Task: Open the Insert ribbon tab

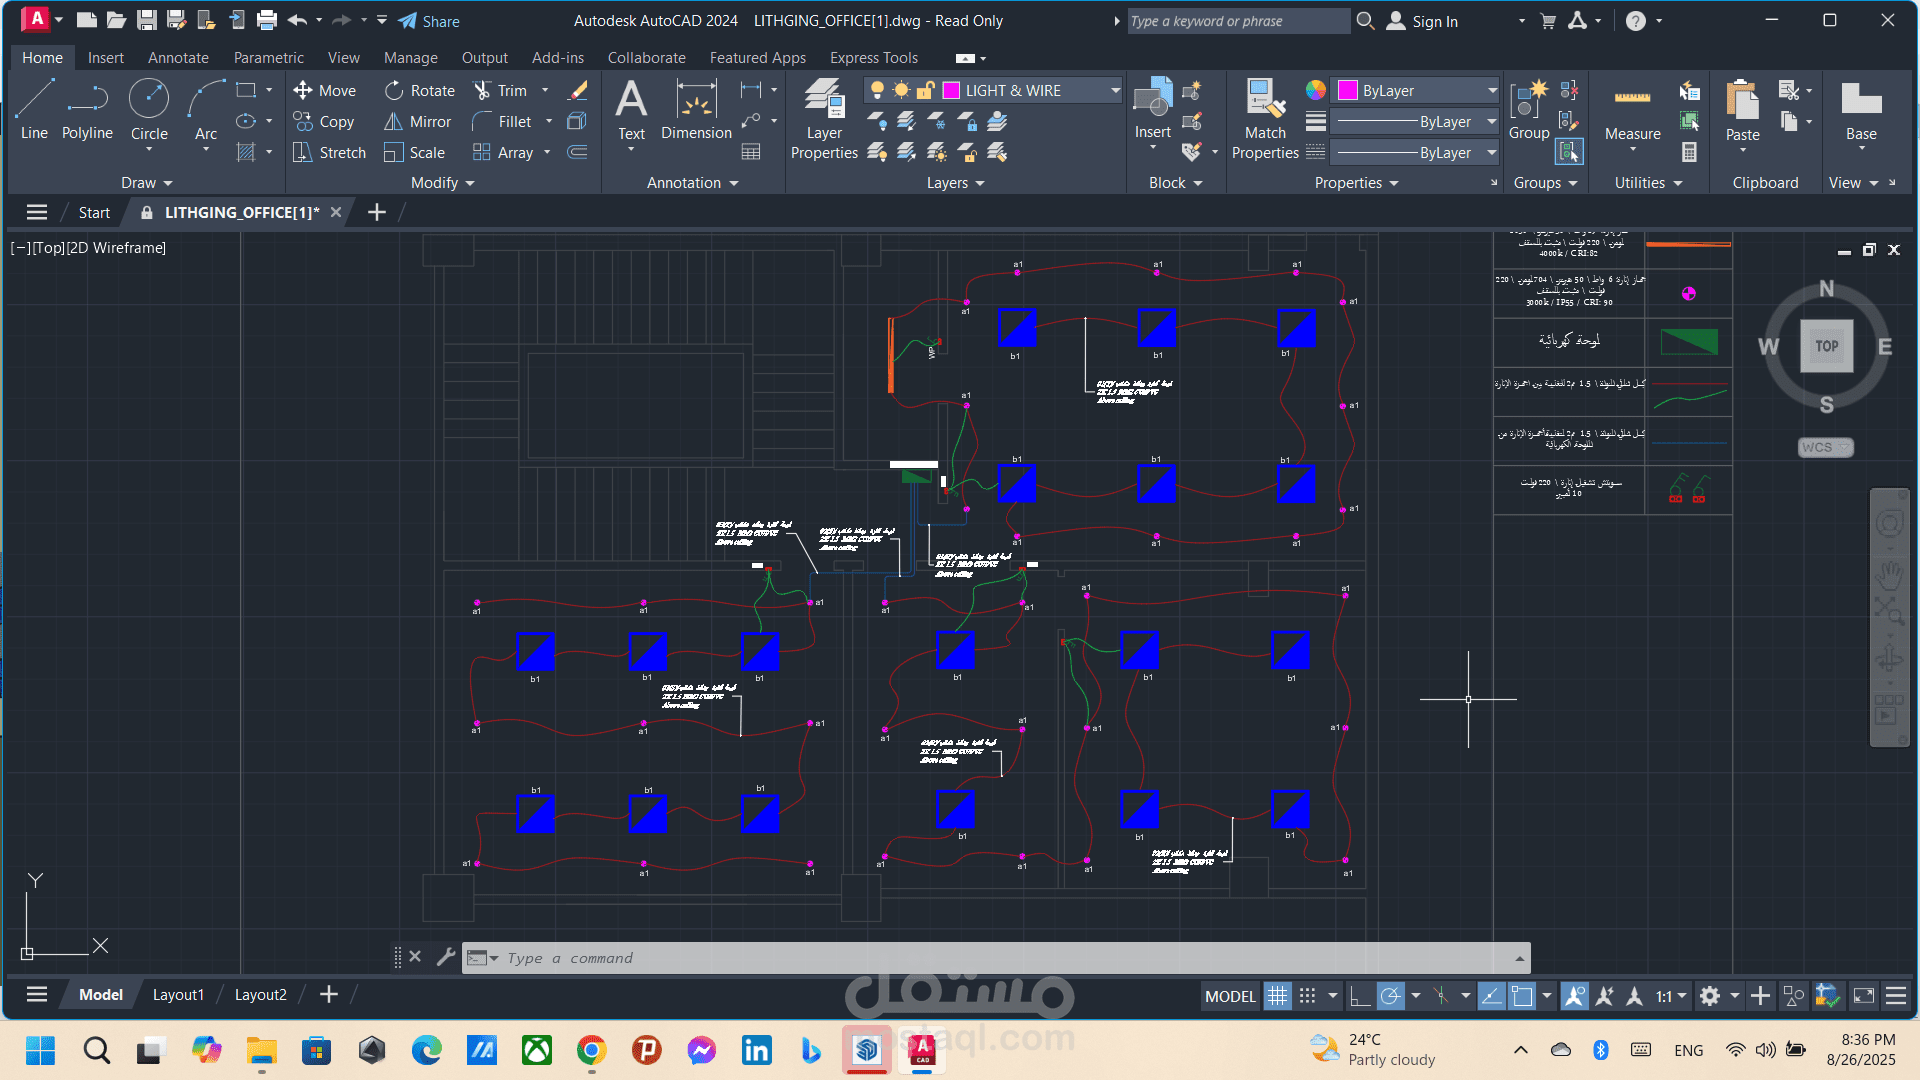Action: (106, 58)
